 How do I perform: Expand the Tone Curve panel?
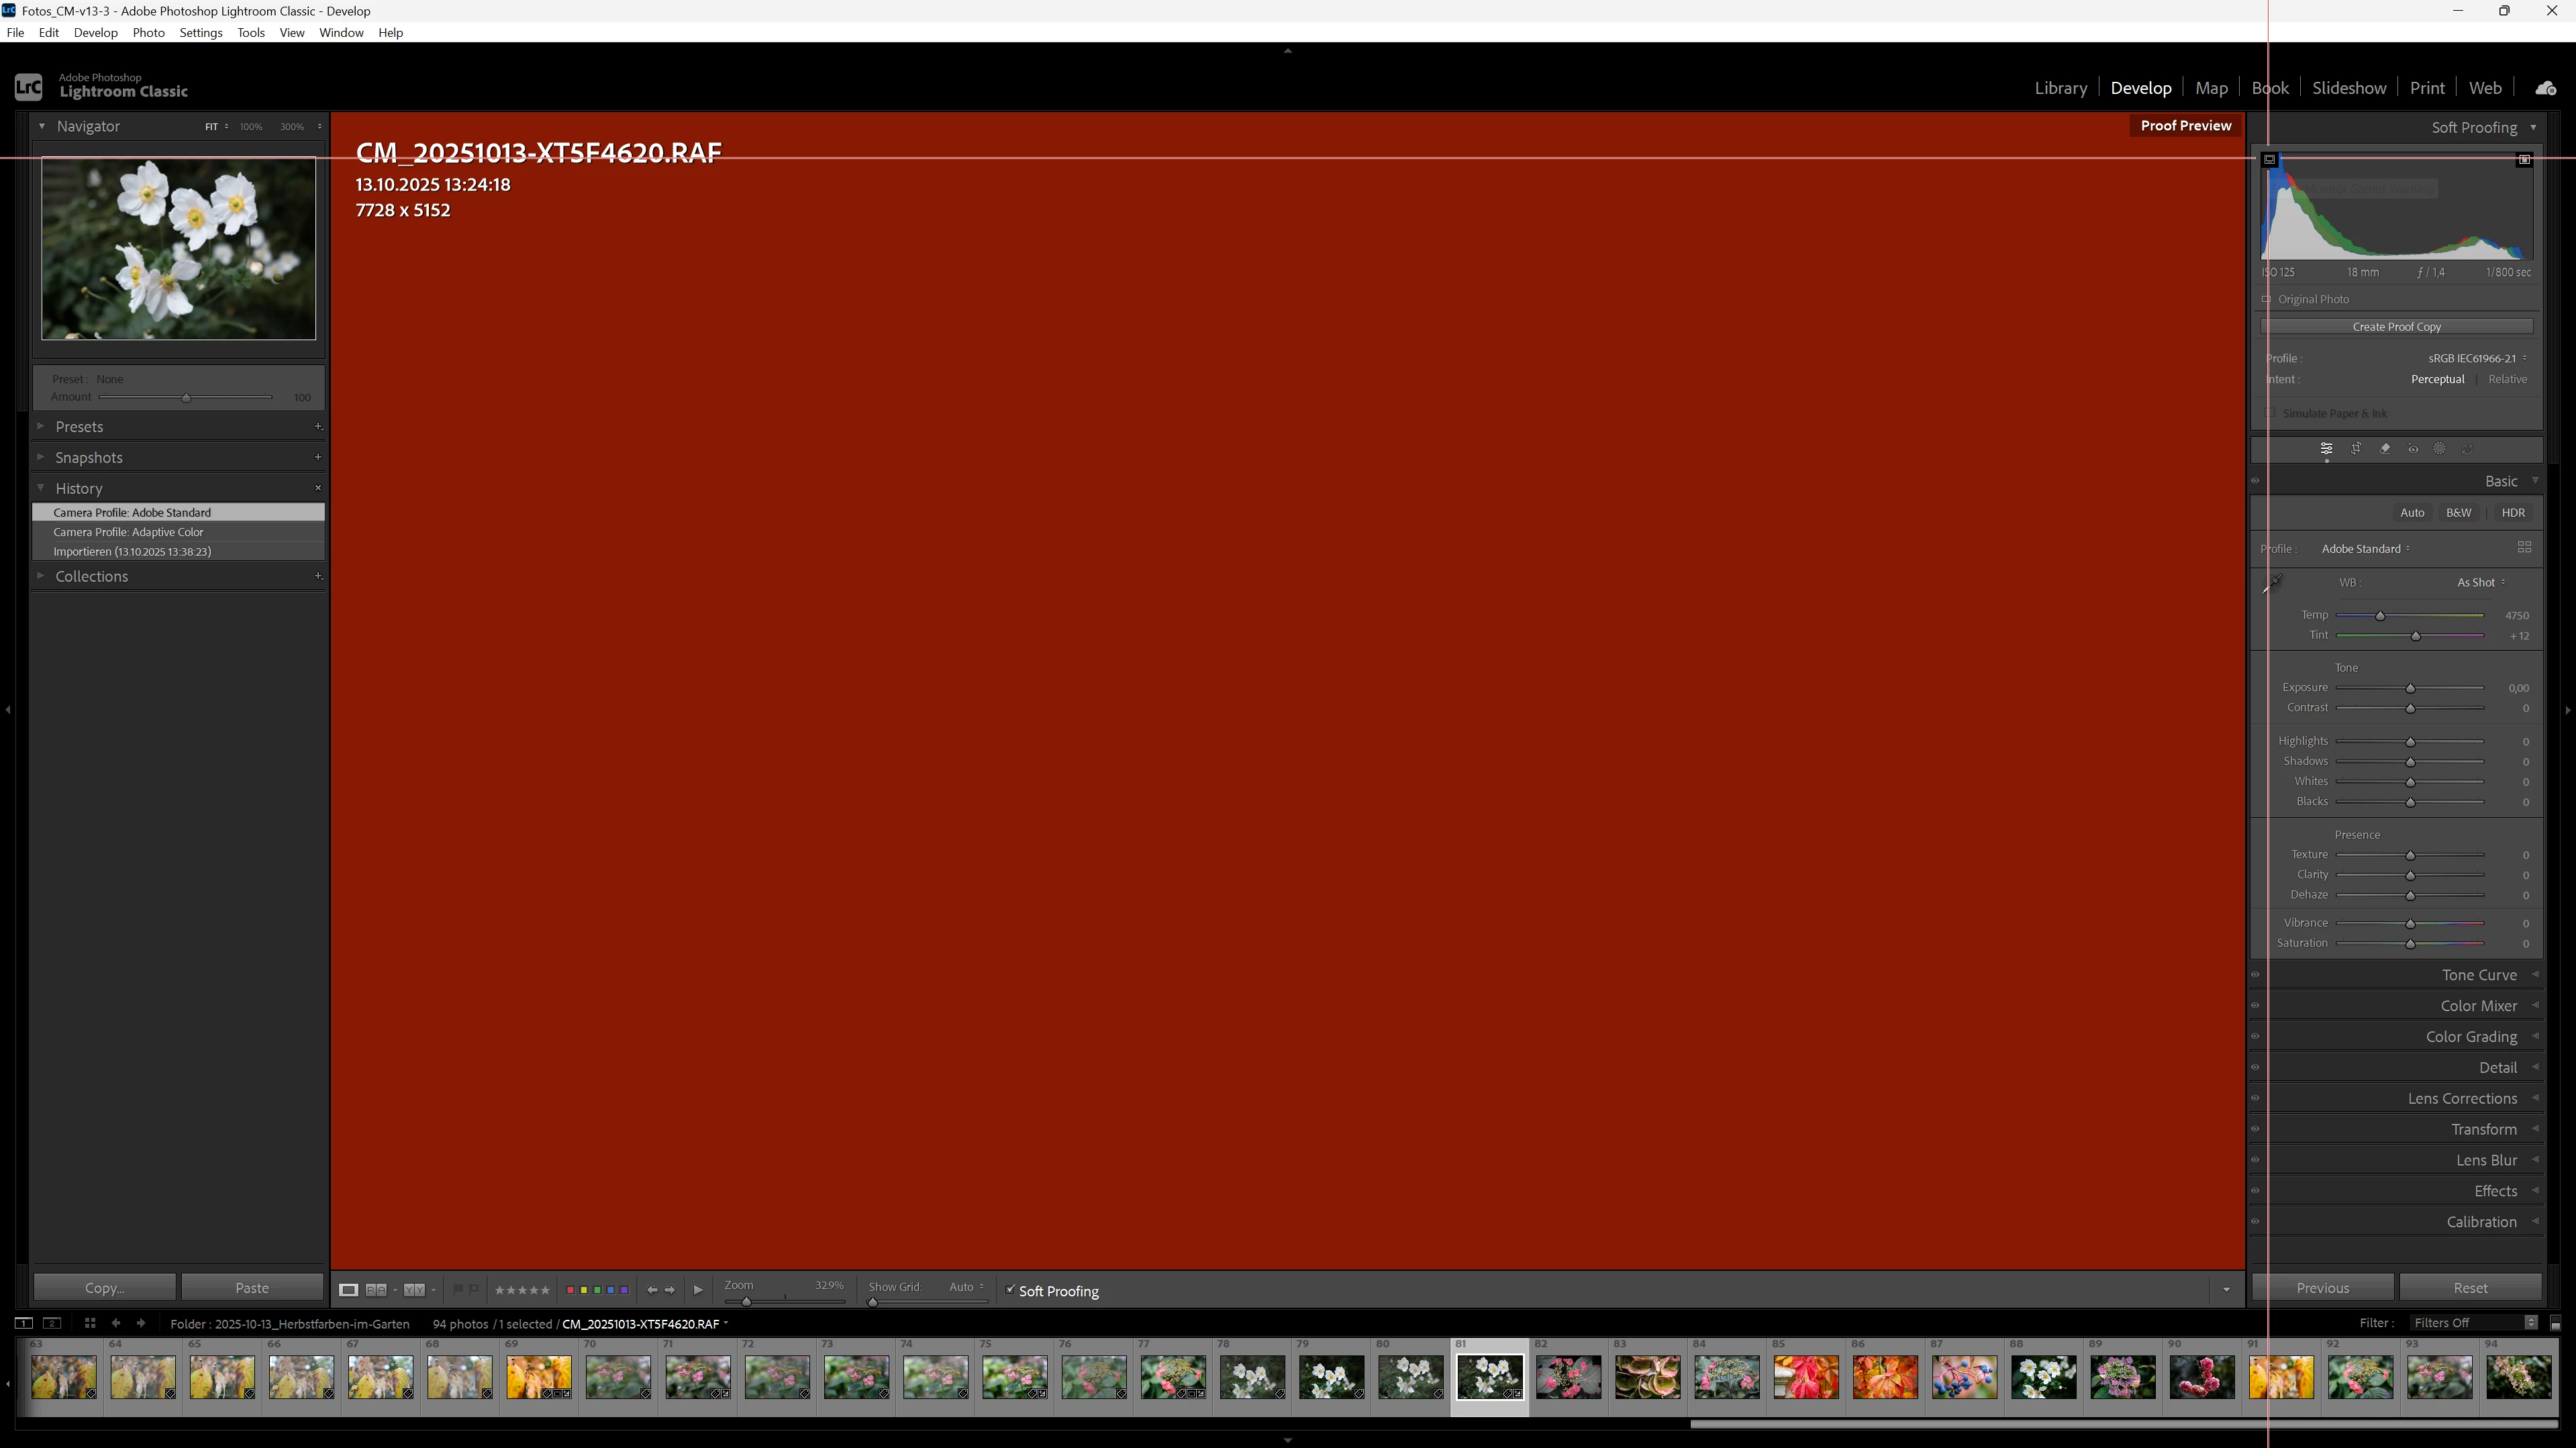coord(2535,975)
